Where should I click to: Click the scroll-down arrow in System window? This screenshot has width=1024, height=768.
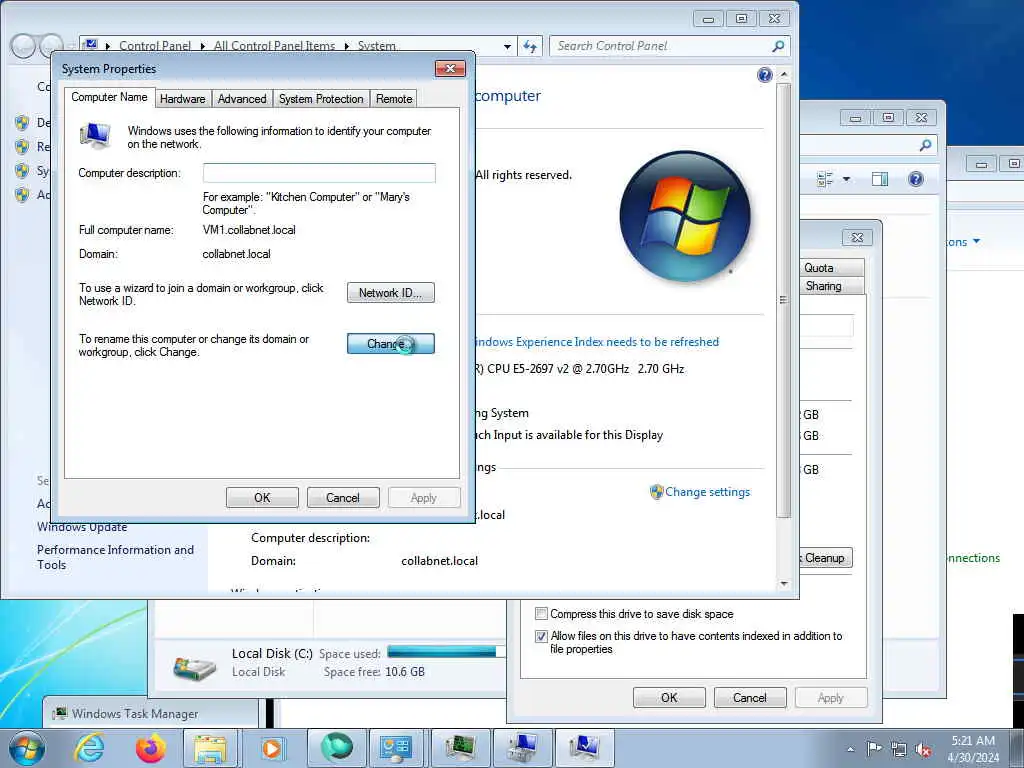784,584
